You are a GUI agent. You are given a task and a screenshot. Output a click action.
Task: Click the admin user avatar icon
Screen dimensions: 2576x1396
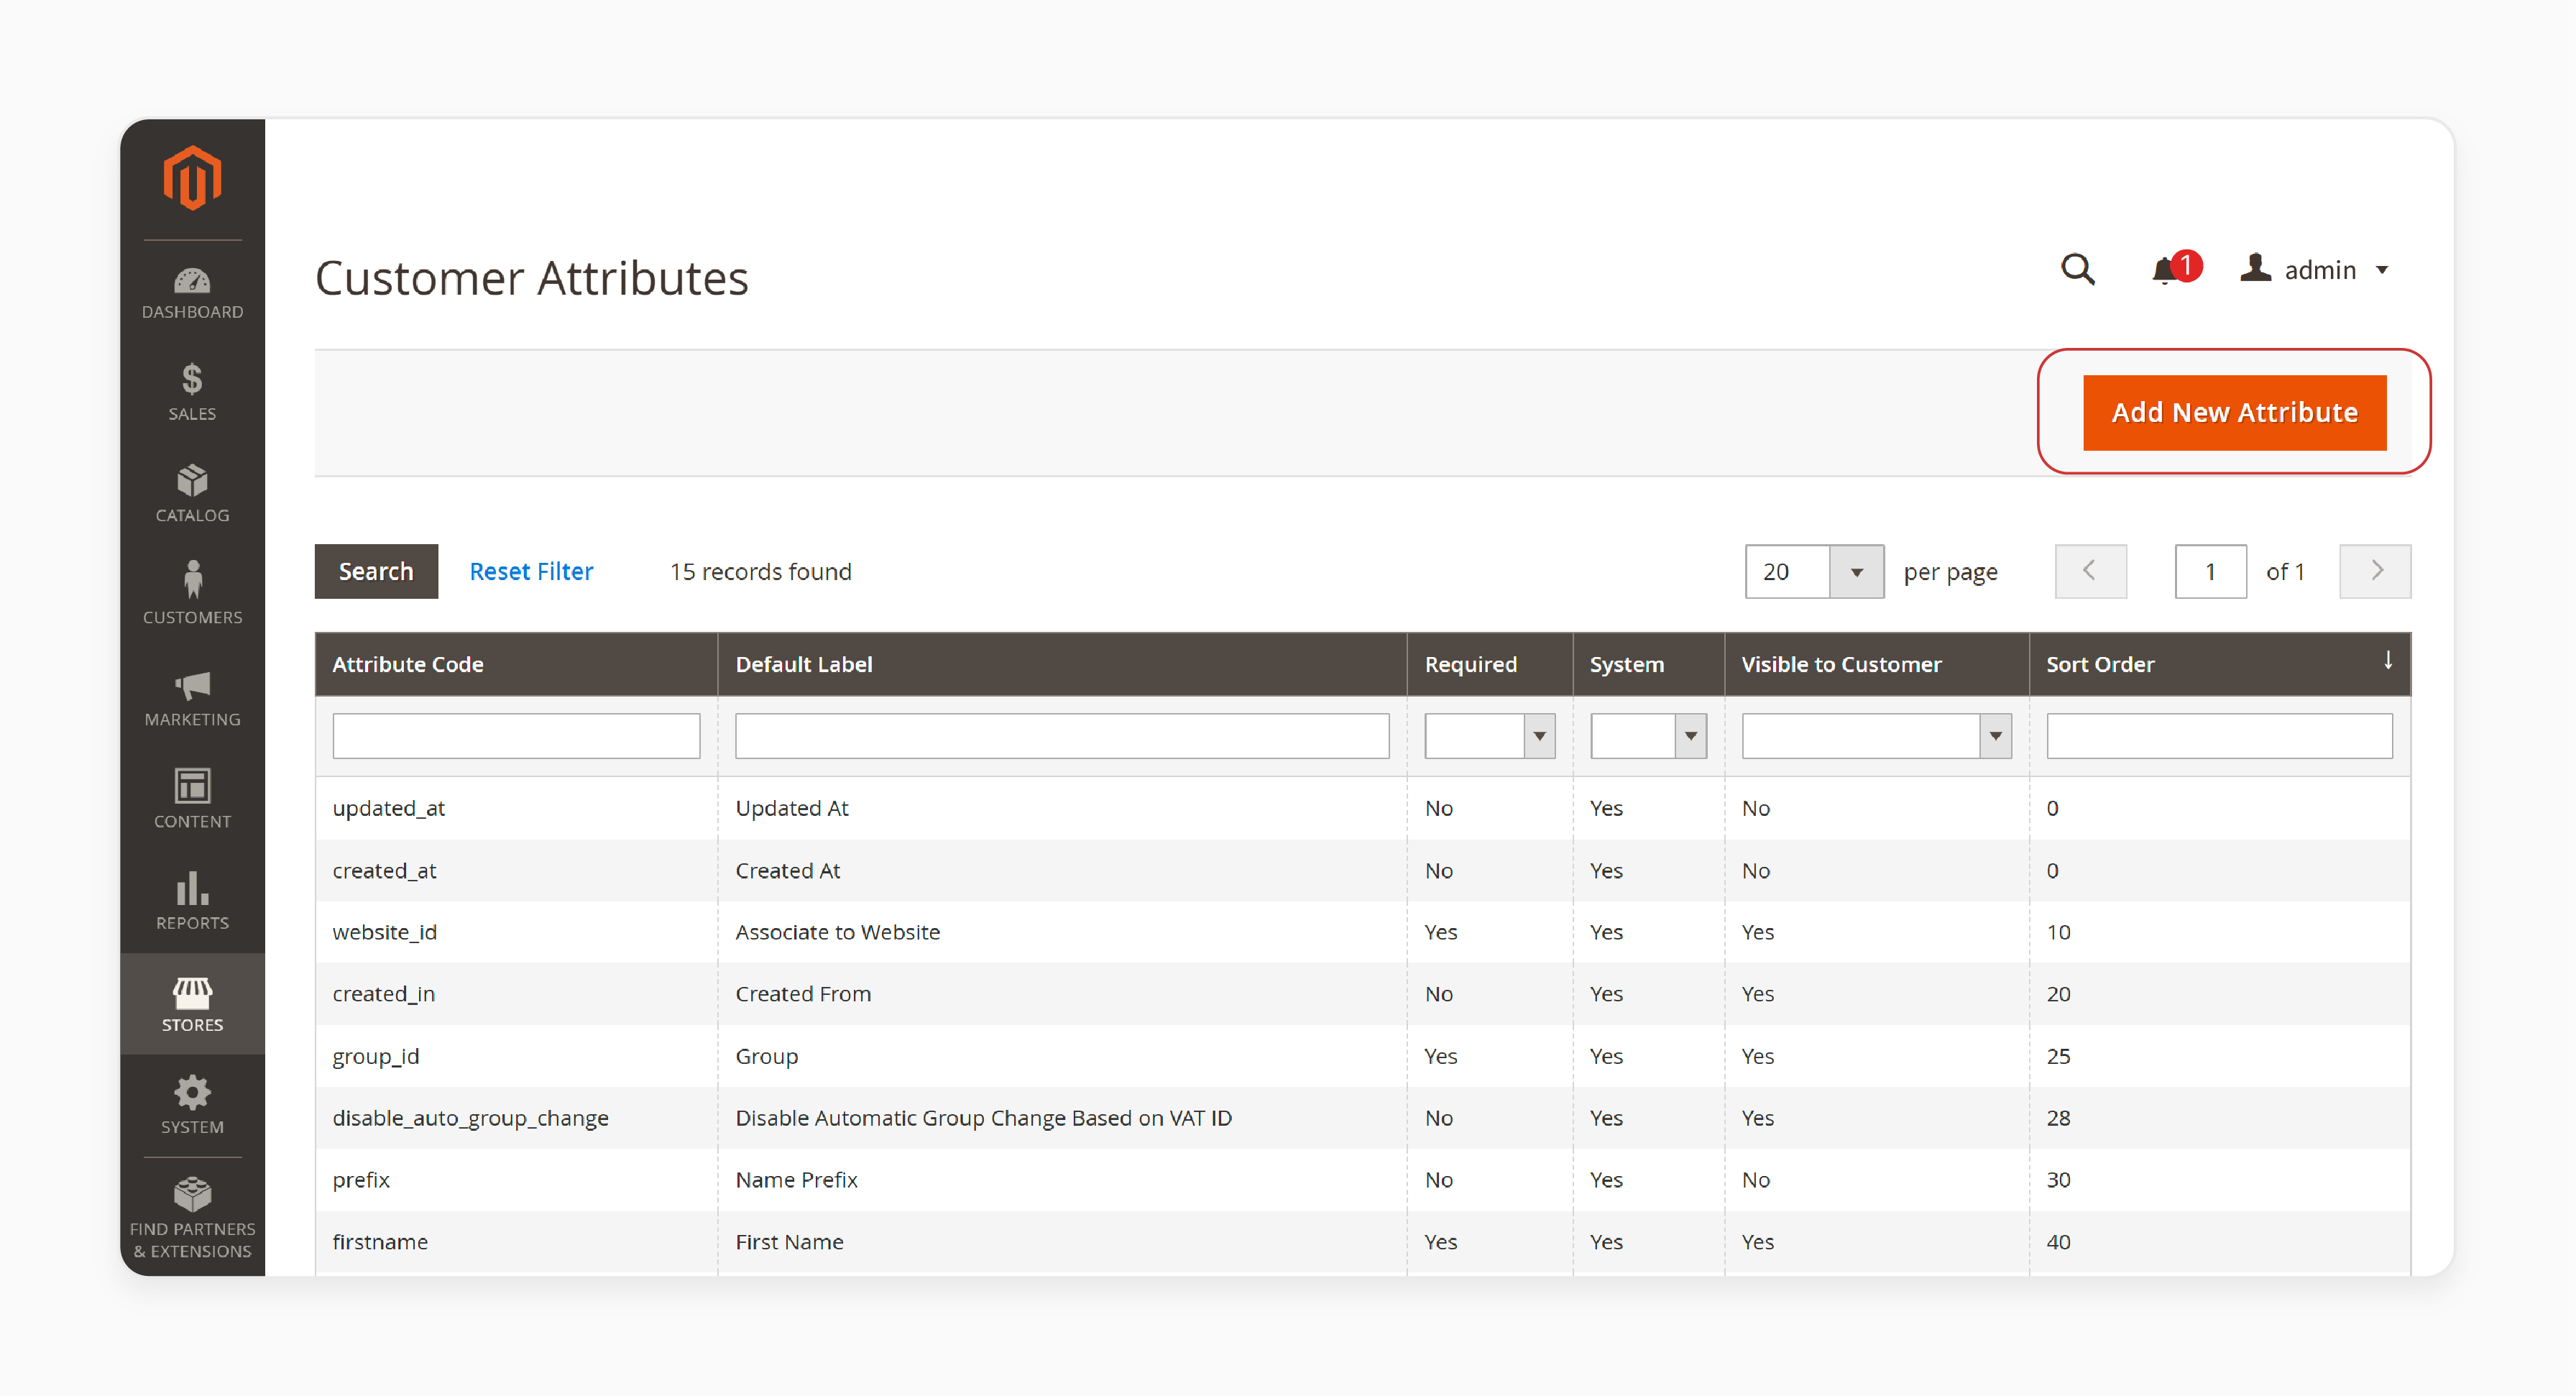click(2255, 268)
